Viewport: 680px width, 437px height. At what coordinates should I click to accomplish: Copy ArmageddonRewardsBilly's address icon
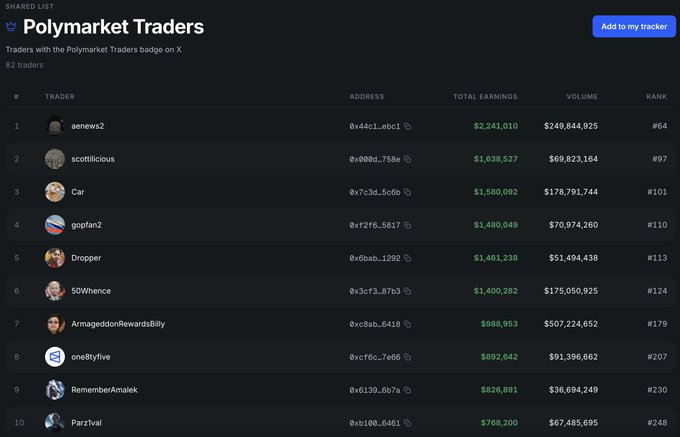(x=408, y=324)
